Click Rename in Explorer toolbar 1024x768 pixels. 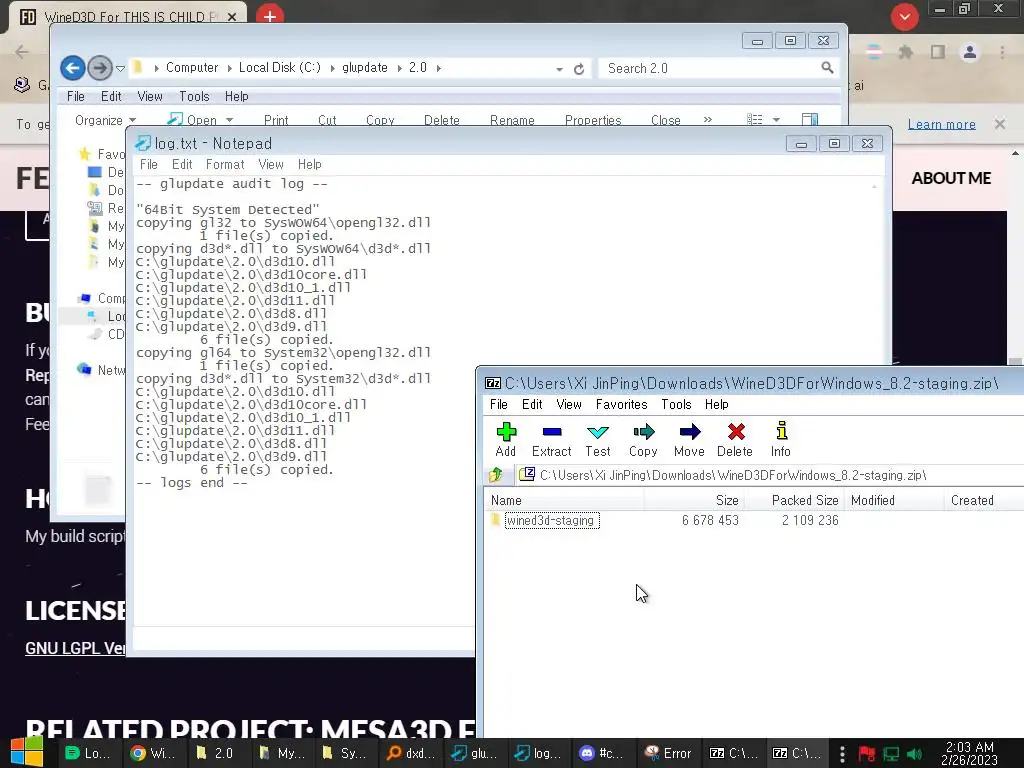pyautogui.click(x=512, y=120)
